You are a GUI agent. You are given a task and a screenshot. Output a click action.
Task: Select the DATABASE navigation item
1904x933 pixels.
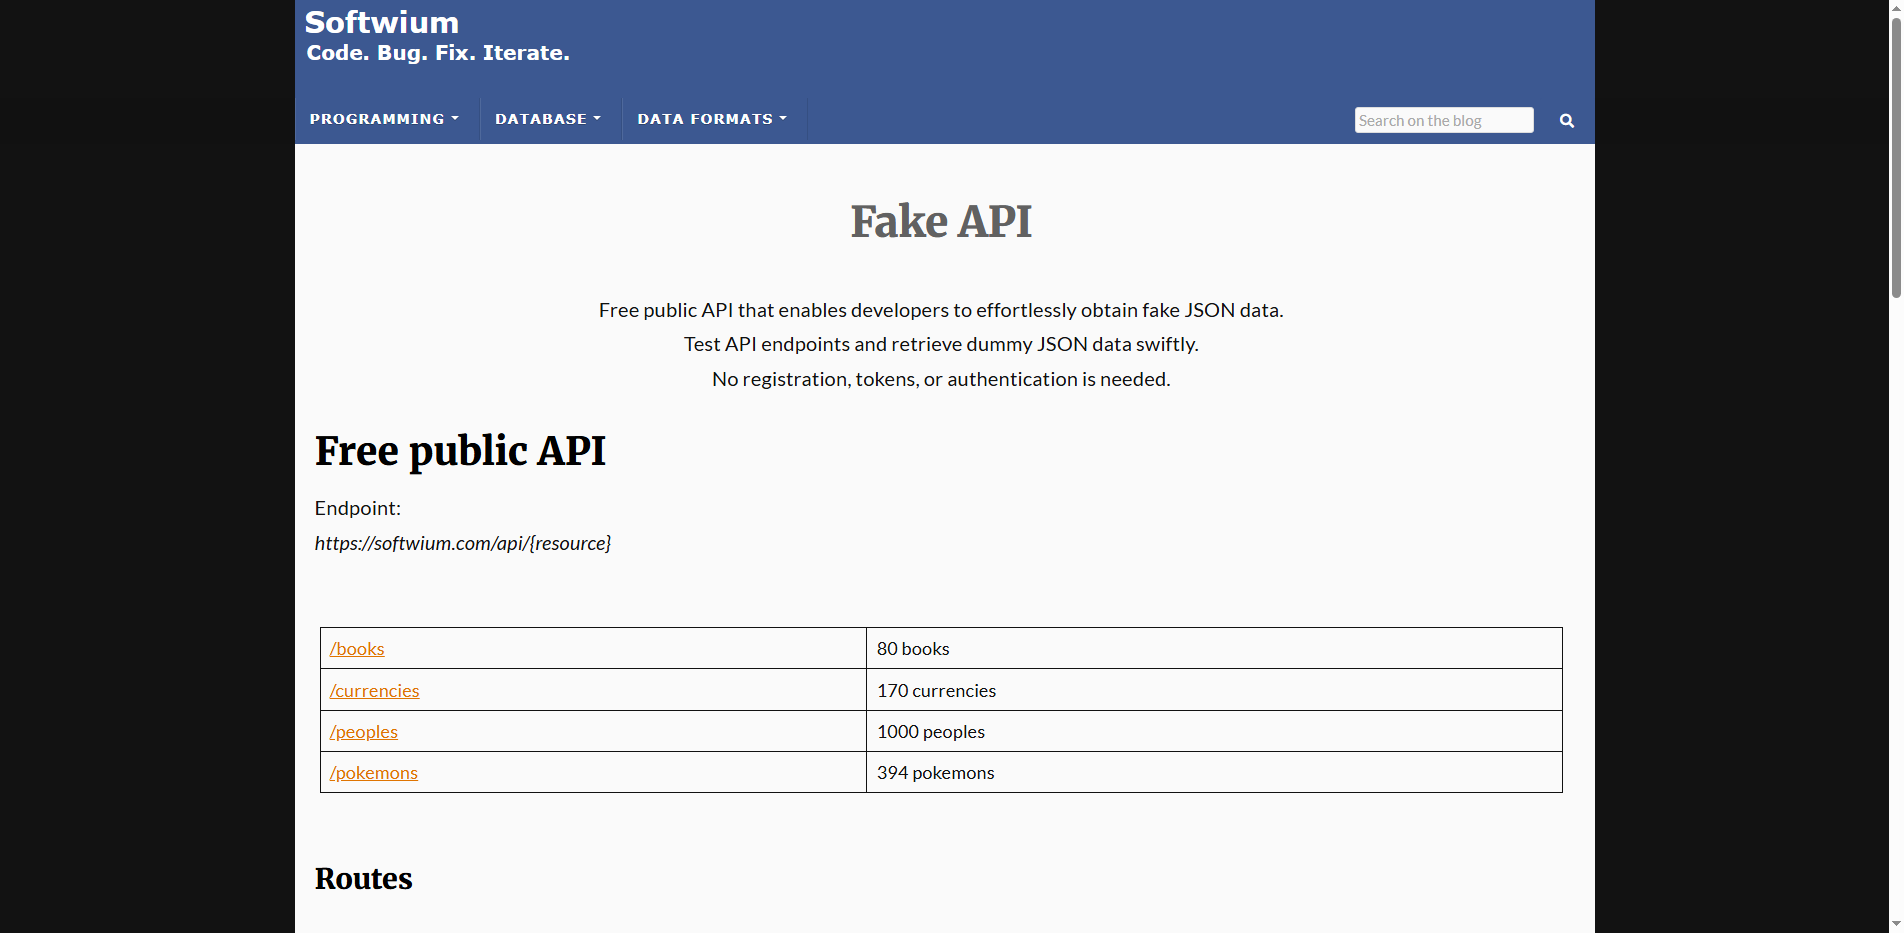click(548, 119)
